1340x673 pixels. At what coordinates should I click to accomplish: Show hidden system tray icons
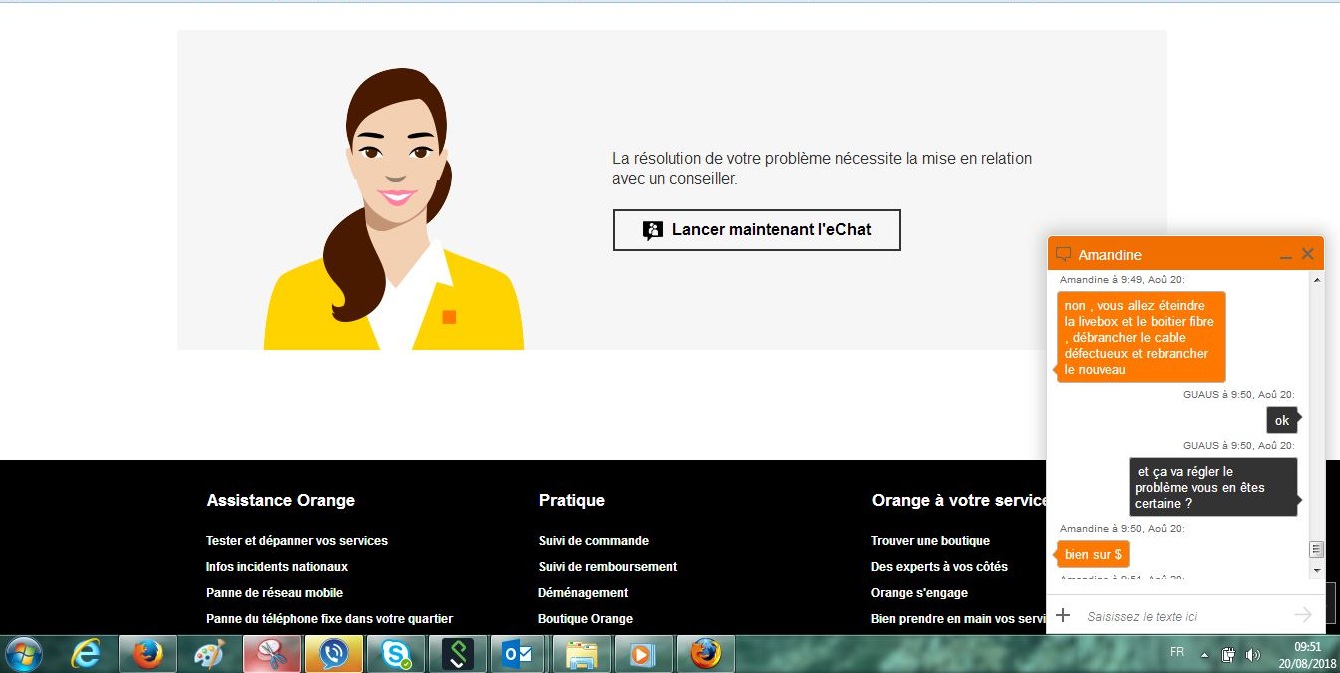pos(1204,655)
